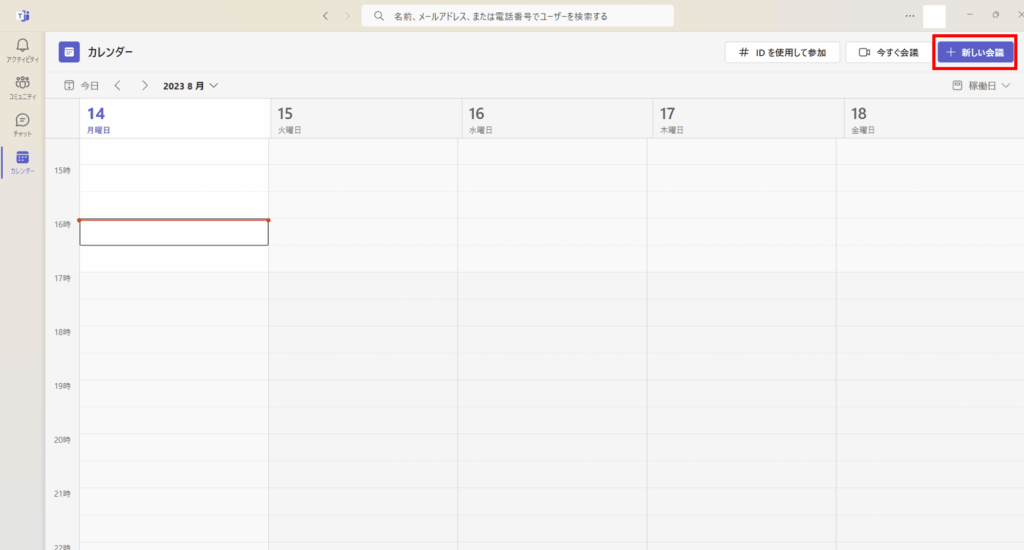Image resolution: width=1024 pixels, height=550 pixels.
Task: Click the Teams logo icon
Action: pyautogui.click(x=23, y=16)
